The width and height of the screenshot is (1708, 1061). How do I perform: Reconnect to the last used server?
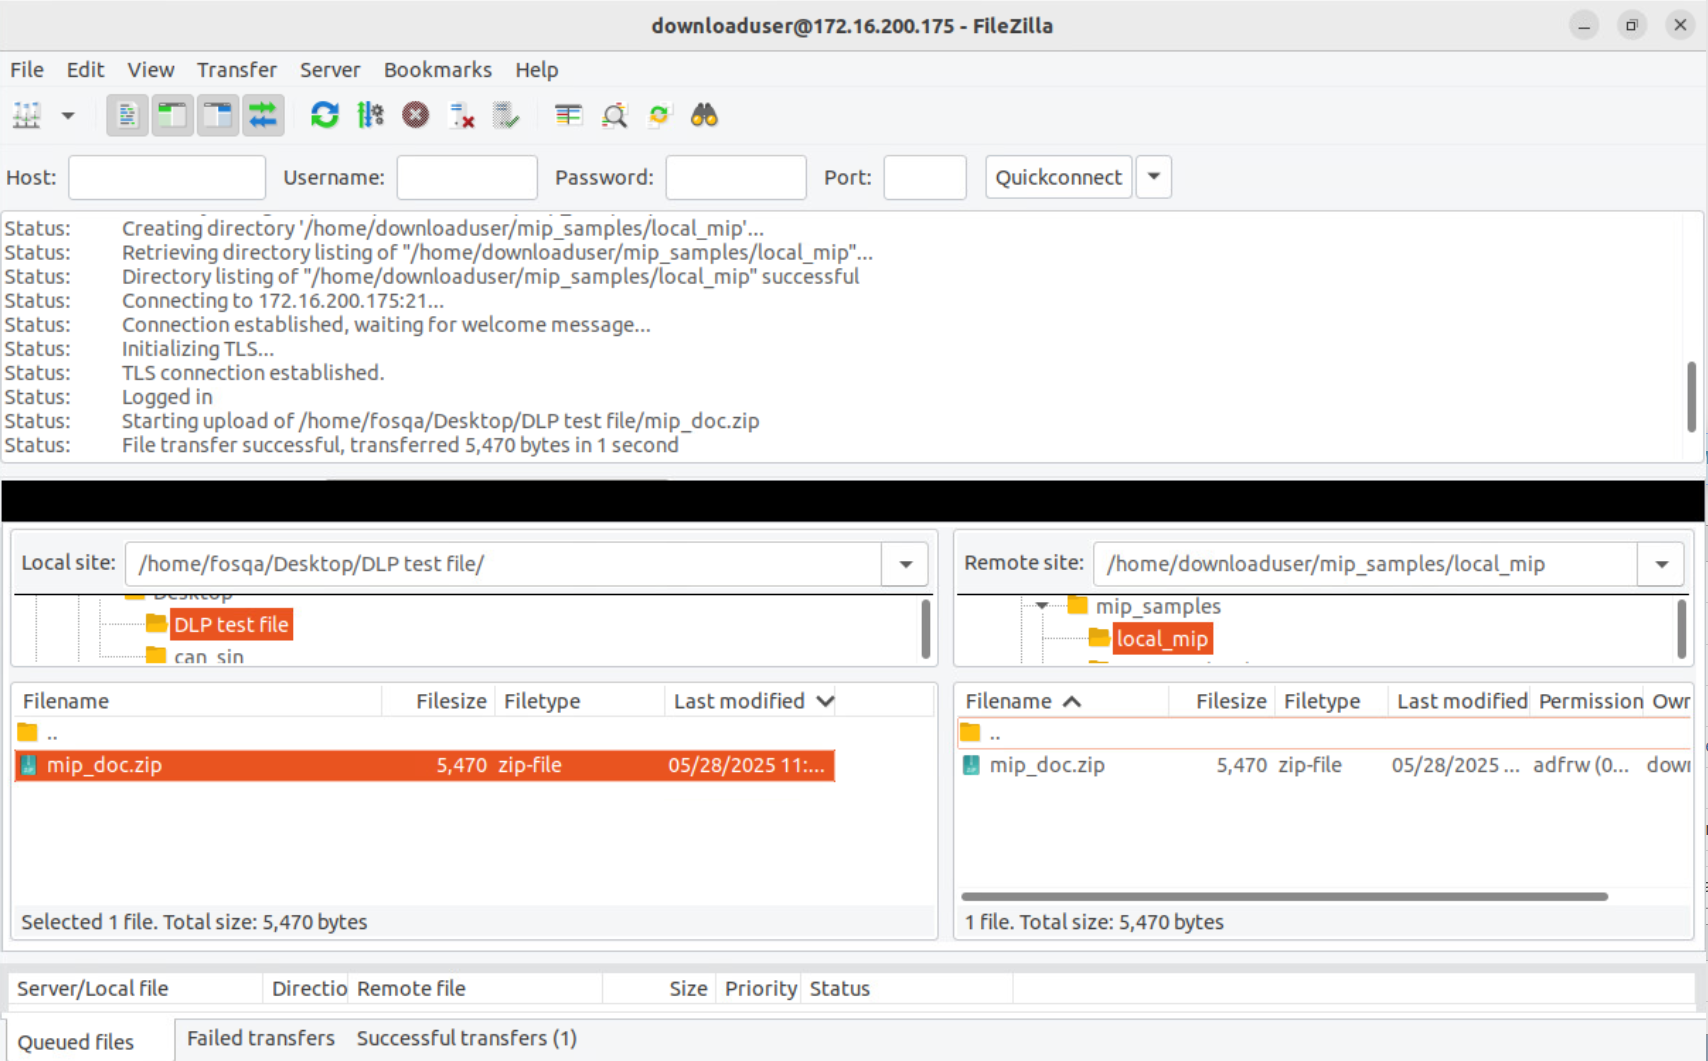click(506, 116)
